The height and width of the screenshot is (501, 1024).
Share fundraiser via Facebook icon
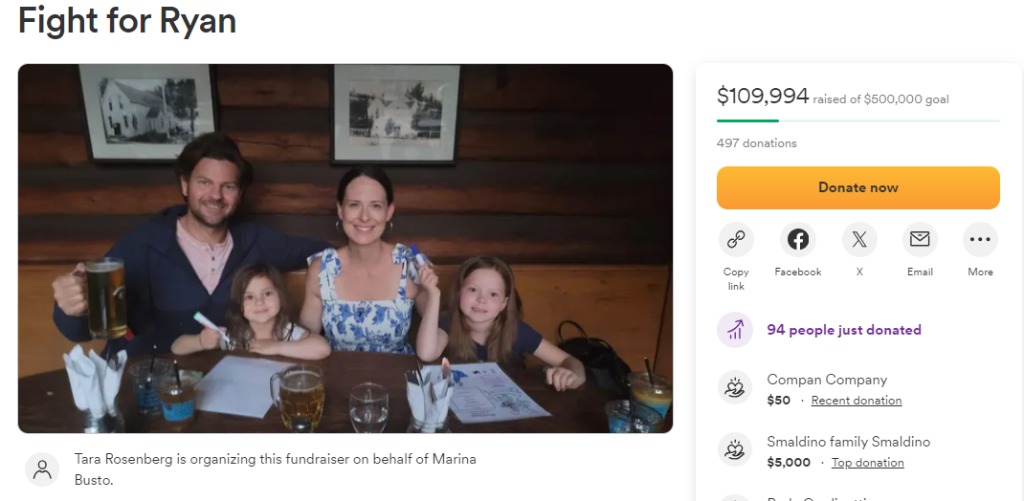797,240
